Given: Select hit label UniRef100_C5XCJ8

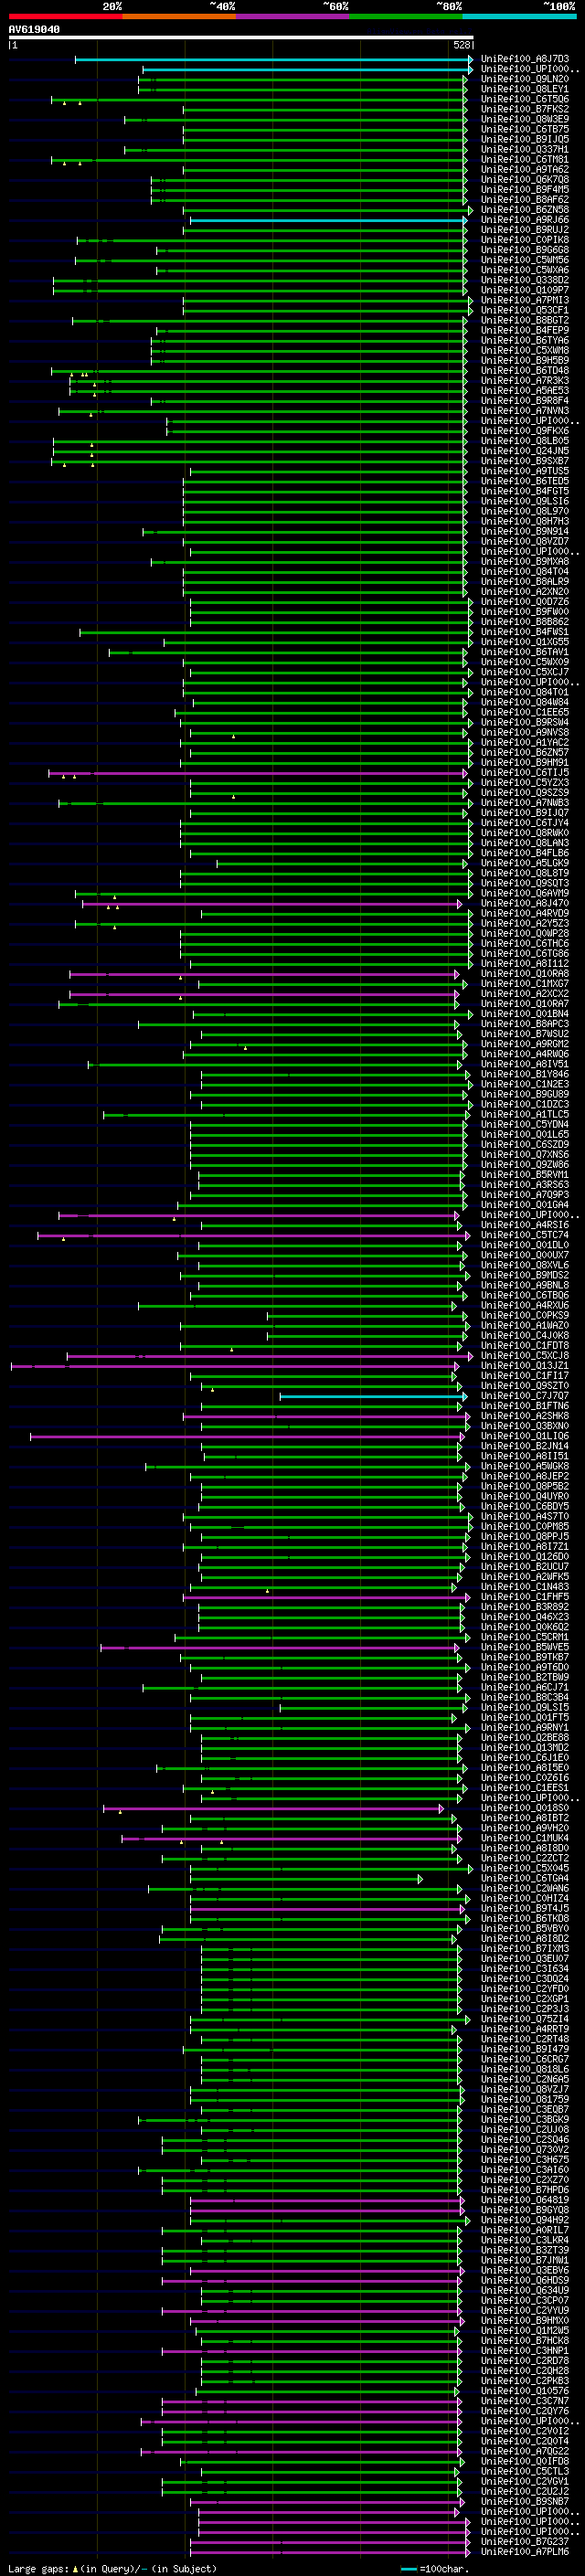Looking at the screenshot, I should point(525,1356).
